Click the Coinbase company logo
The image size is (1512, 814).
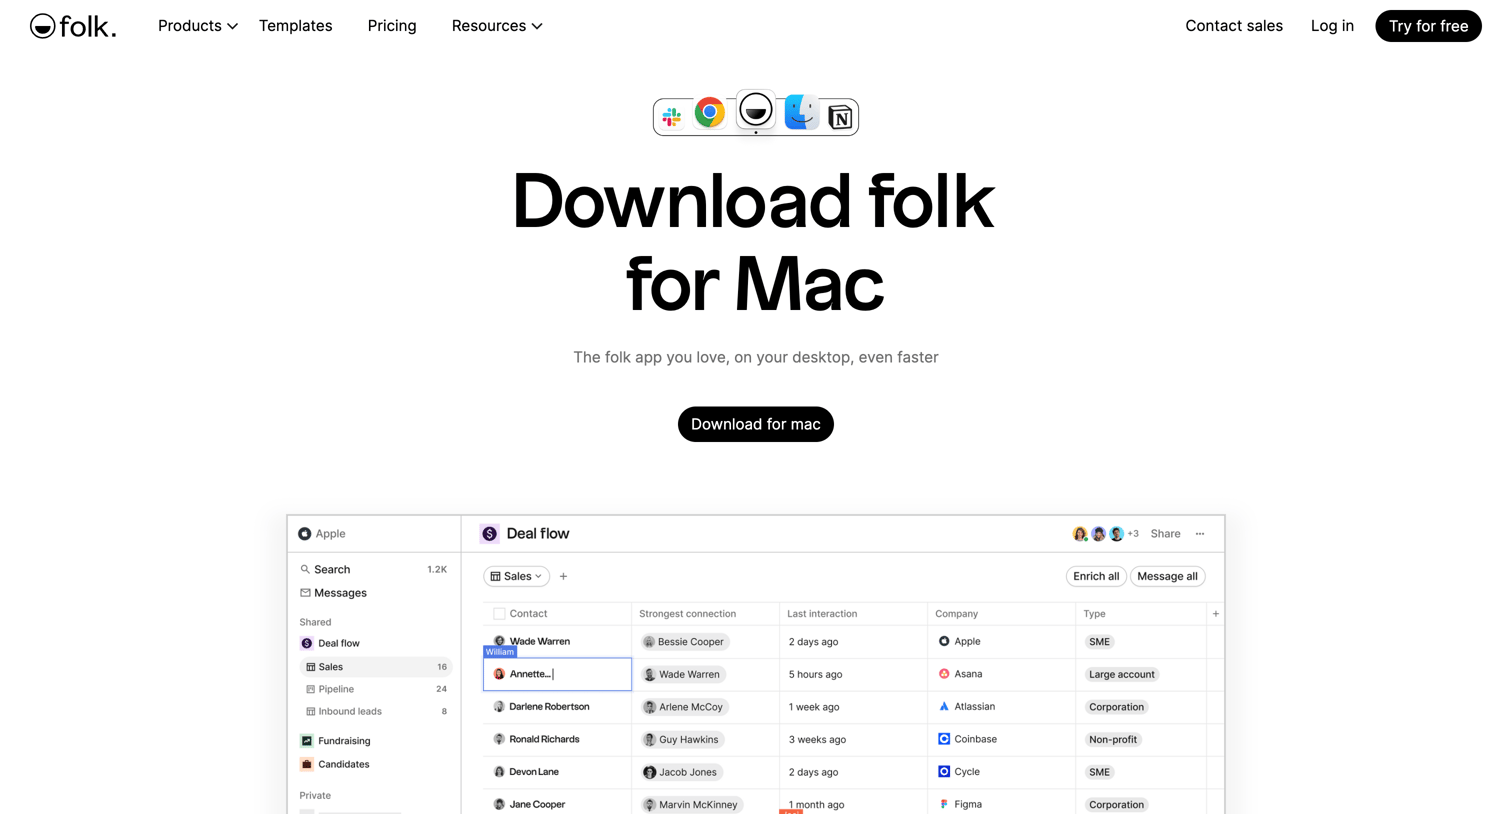tap(944, 739)
